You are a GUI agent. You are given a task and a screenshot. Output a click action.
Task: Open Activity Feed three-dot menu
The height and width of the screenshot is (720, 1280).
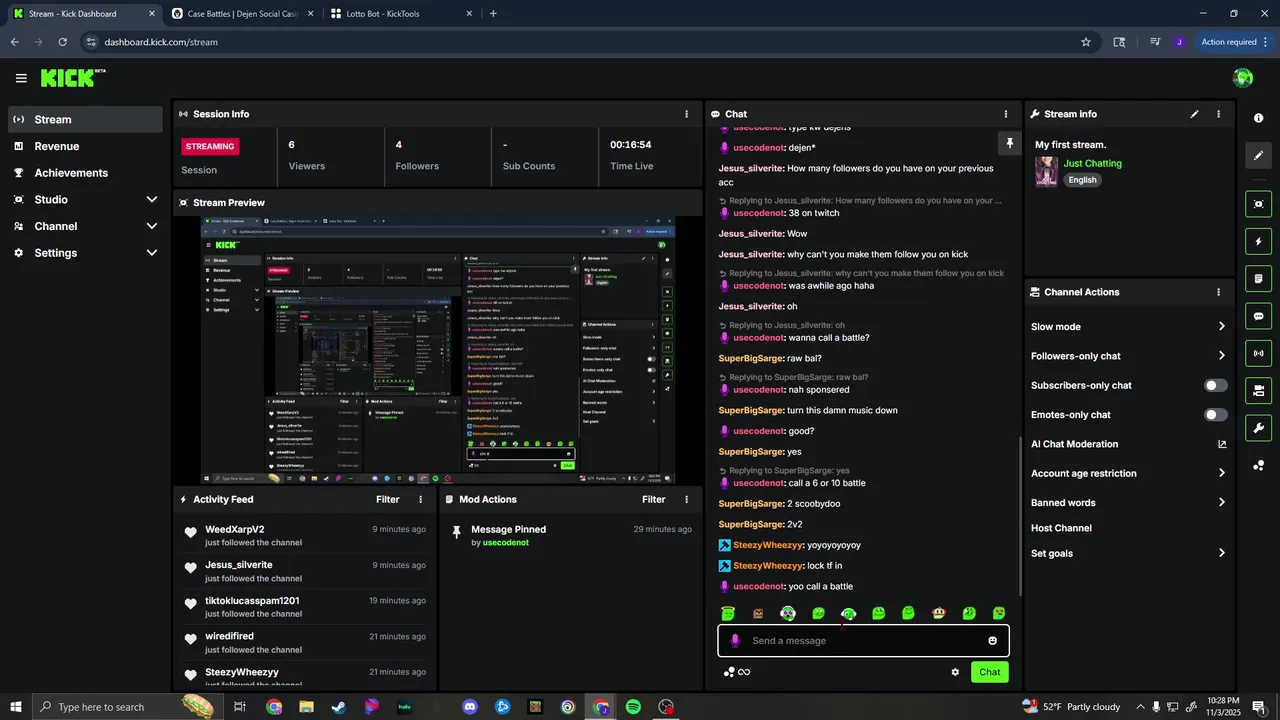tap(420, 499)
